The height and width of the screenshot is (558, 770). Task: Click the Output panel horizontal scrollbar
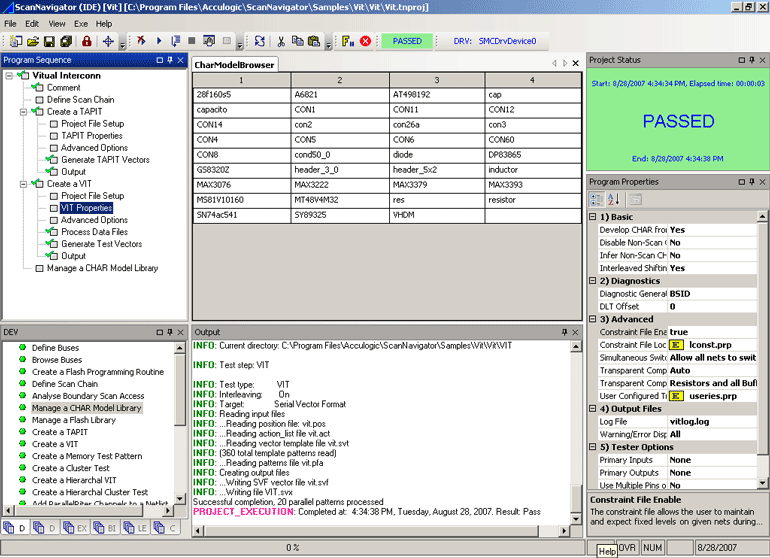pos(381,530)
